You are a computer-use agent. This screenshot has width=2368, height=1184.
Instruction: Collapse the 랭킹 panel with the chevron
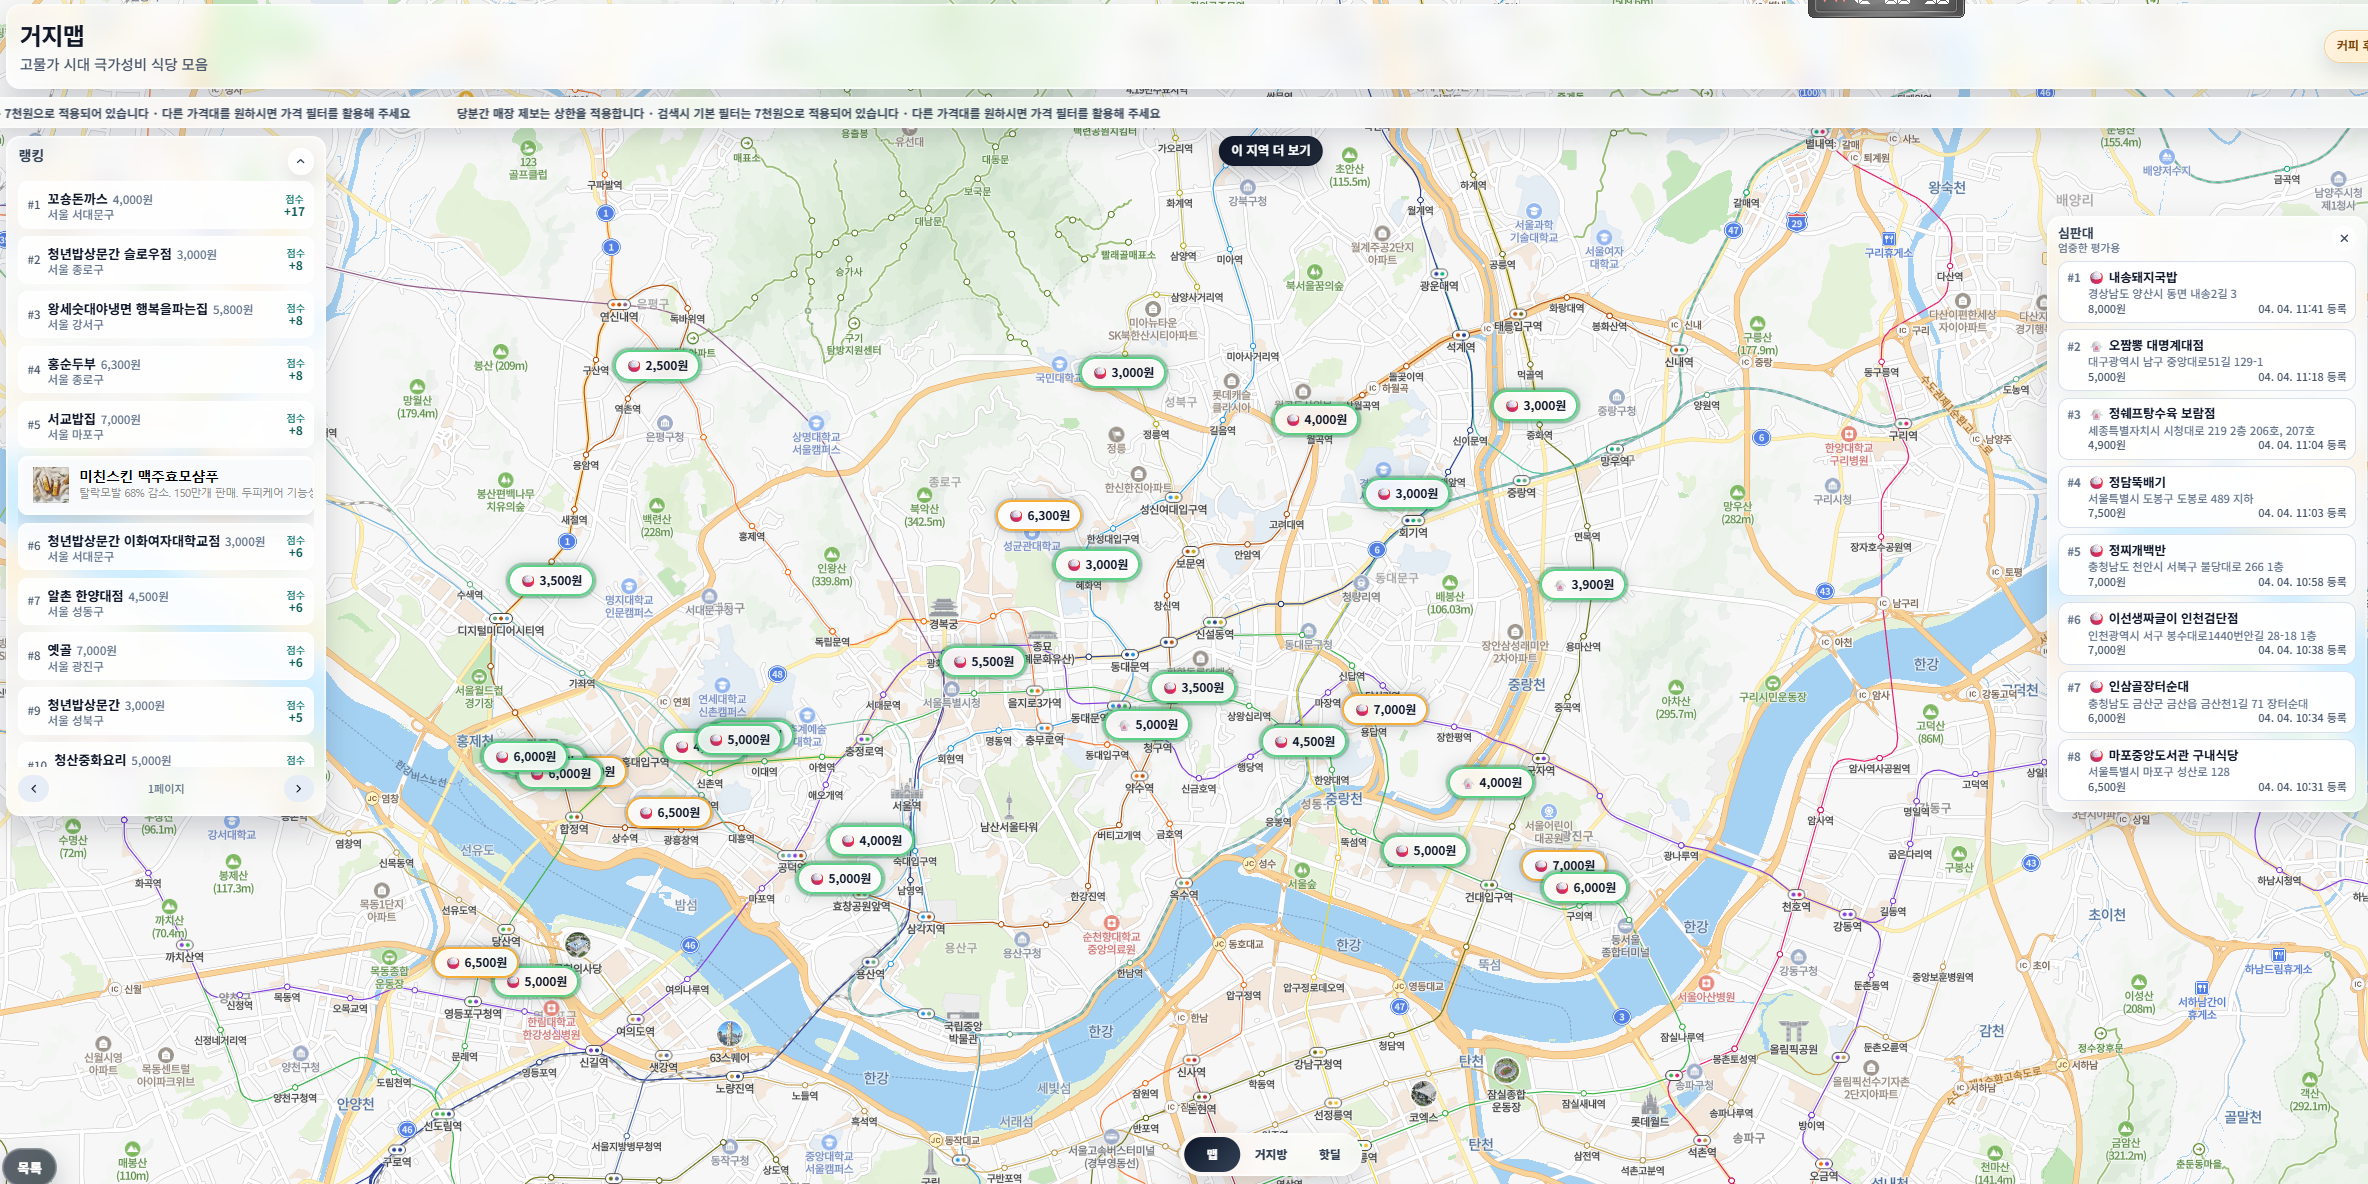pyautogui.click(x=299, y=162)
